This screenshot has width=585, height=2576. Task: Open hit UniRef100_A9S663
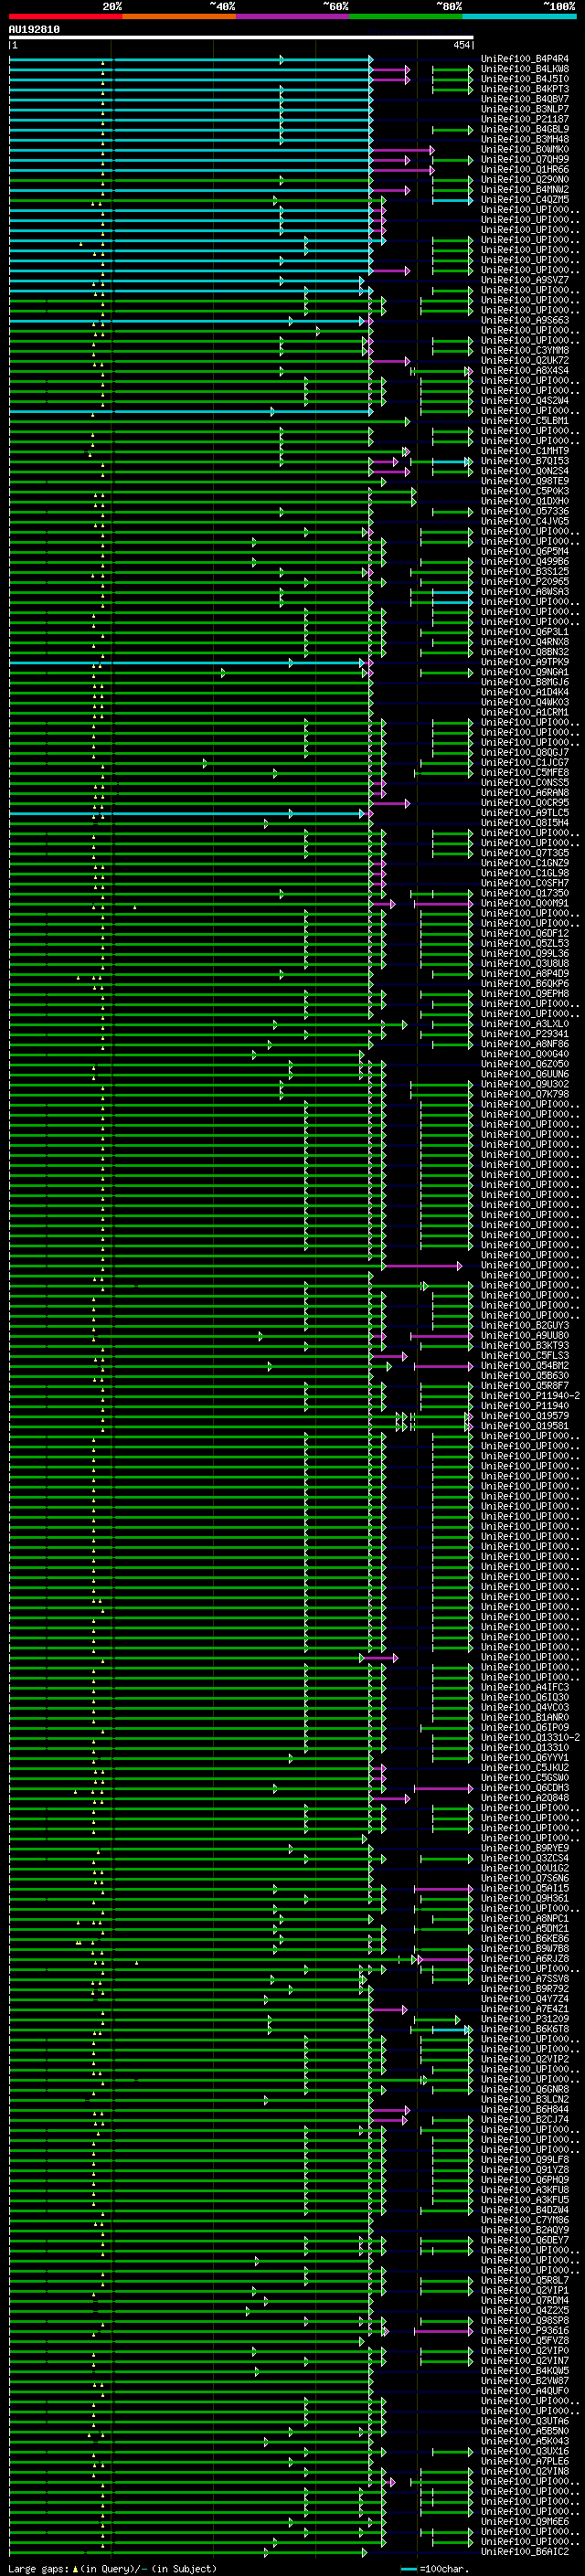coord(525,320)
